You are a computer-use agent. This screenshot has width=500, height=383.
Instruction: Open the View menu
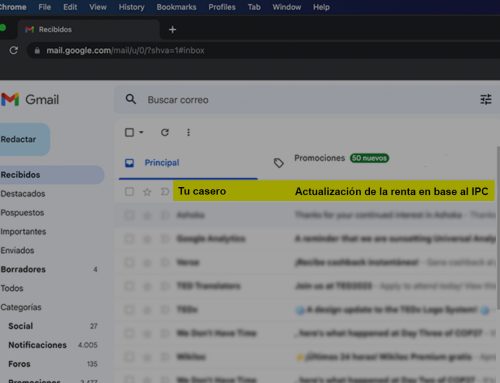coord(98,7)
